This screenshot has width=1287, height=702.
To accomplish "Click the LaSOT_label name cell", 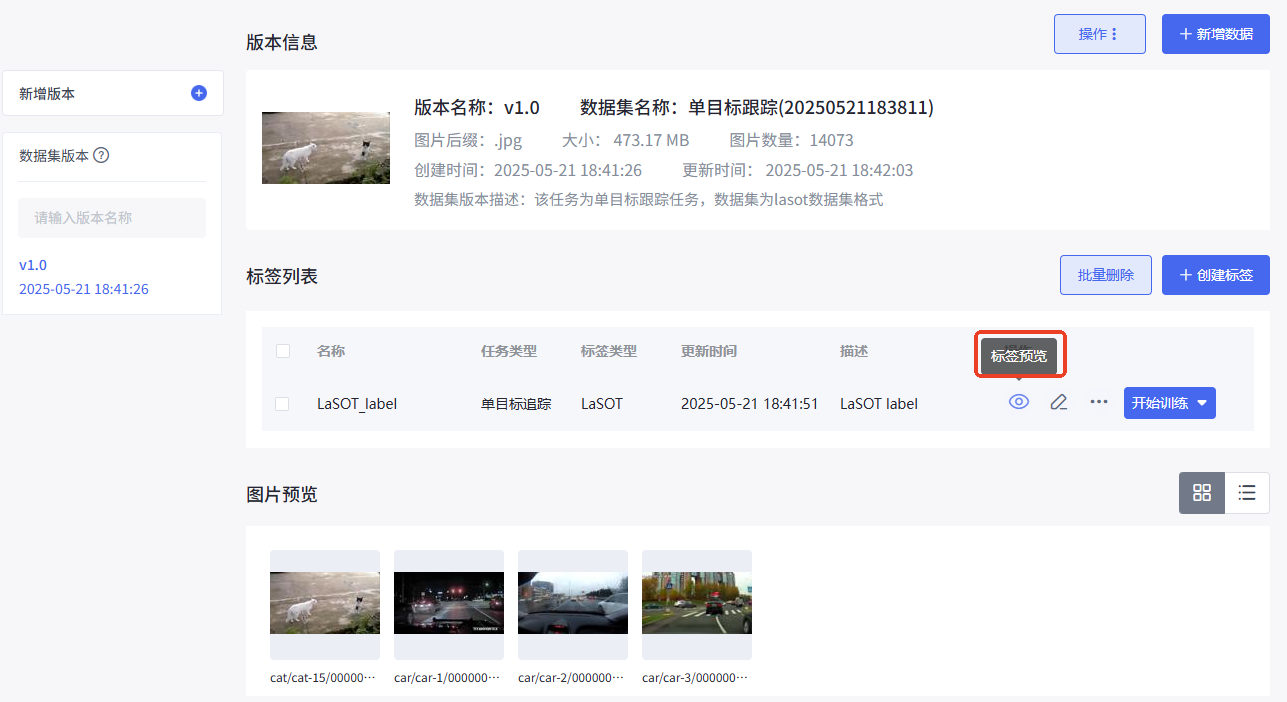I will pos(357,404).
